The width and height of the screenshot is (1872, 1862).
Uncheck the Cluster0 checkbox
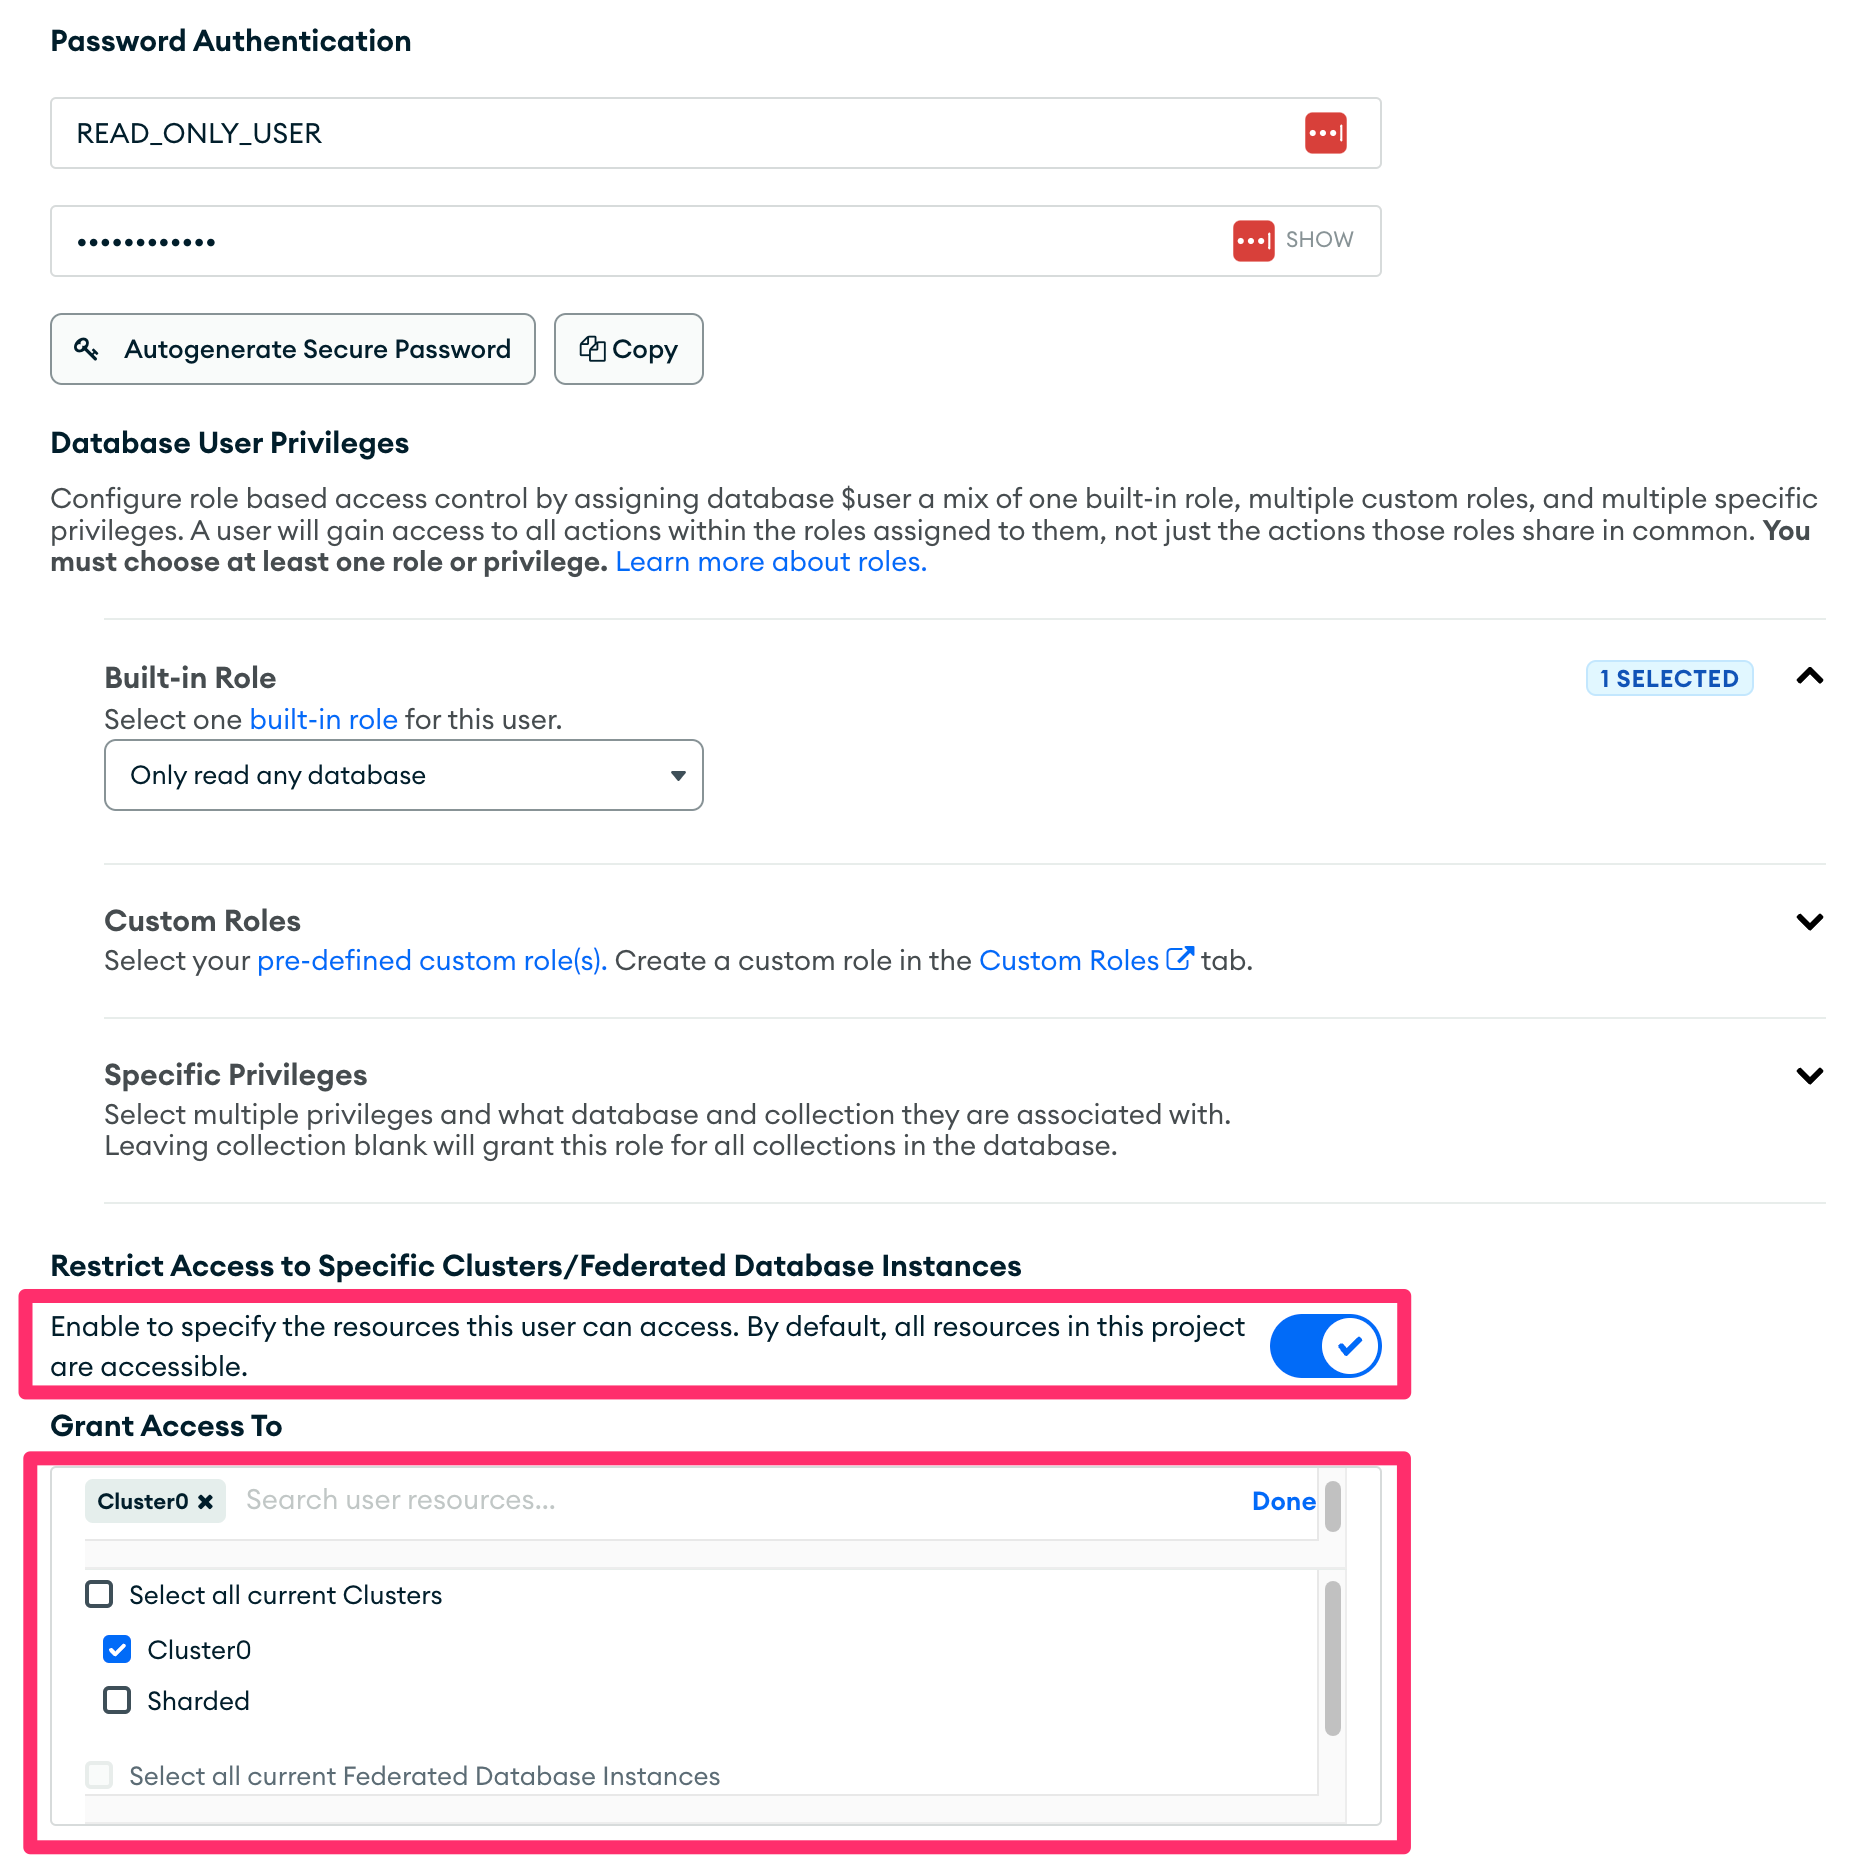tap(117, 1649)
